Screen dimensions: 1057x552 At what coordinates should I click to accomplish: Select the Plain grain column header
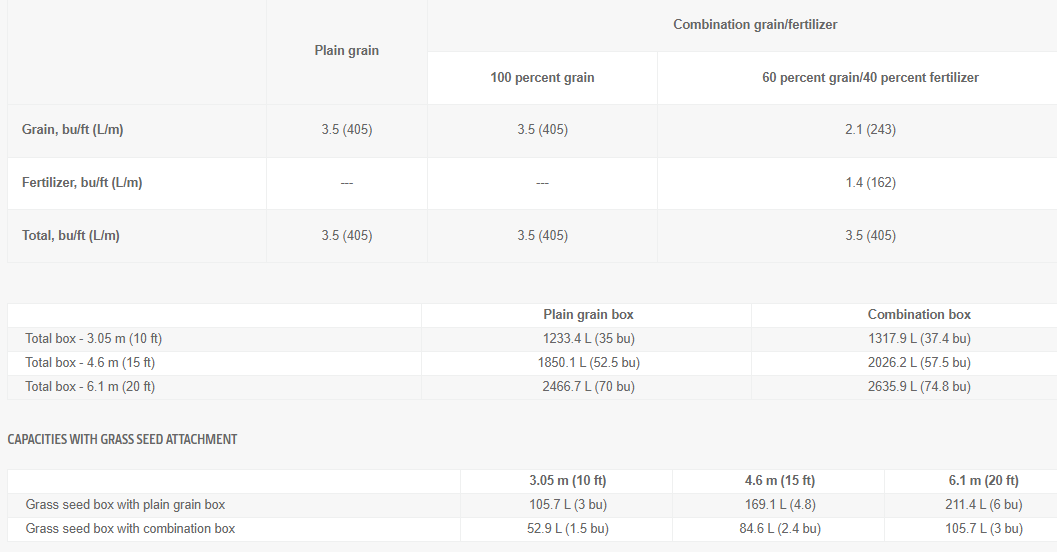pyautogui.click(x=346, y=51)
